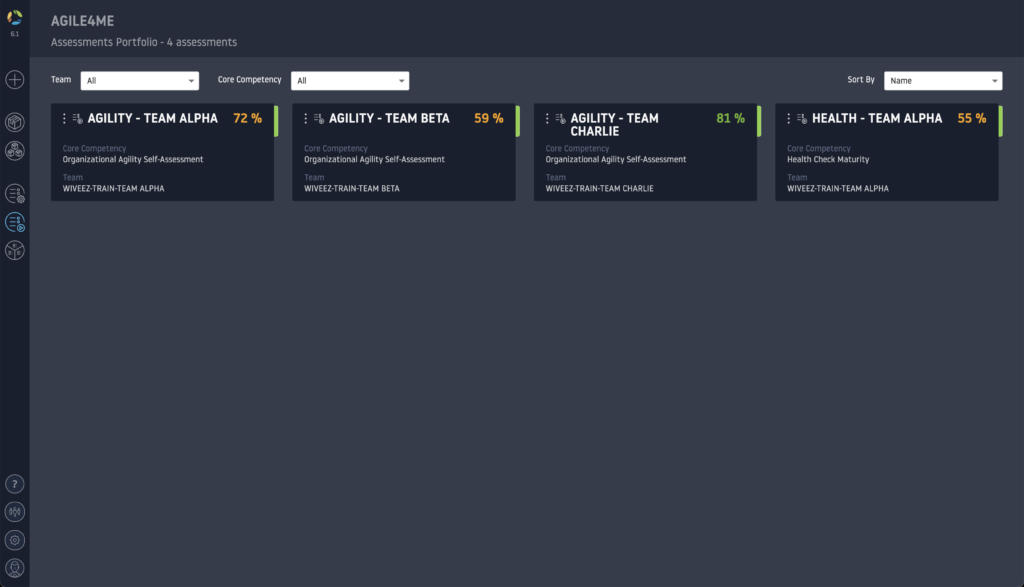The width and height of the screenshot is (1024, 587).
Task: Click the assessment icon on Health - Team Alpha card
Action: tap(802, 118)
